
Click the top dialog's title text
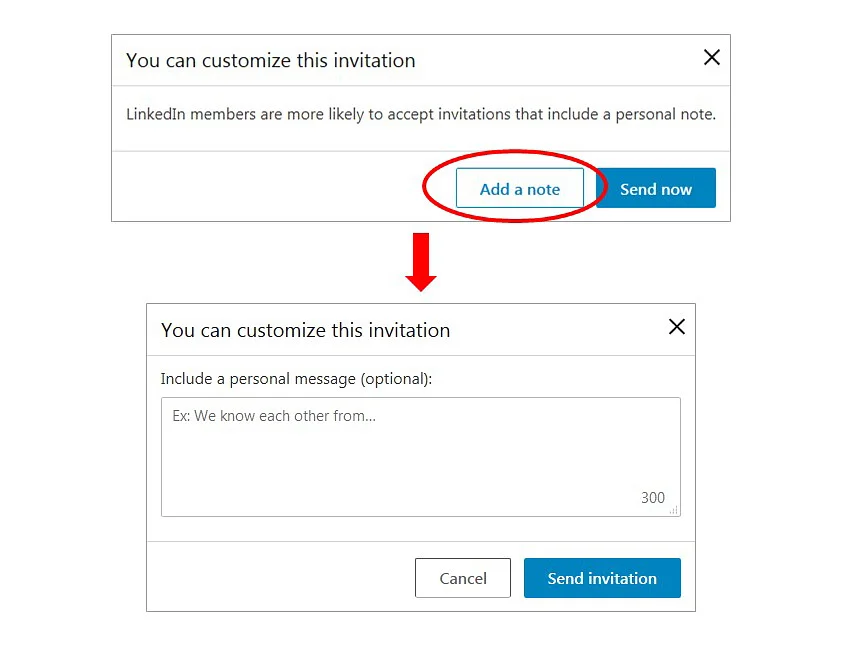coord(271,61)
